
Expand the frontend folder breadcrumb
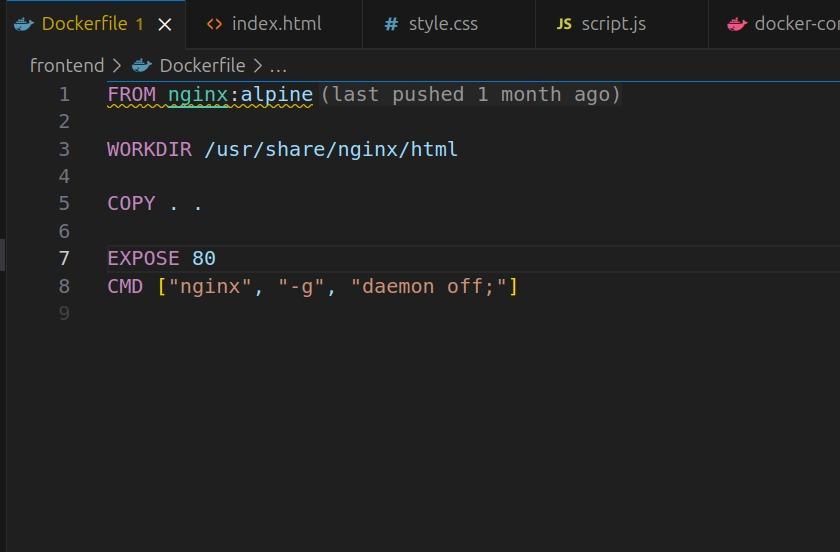click(67, 66)
